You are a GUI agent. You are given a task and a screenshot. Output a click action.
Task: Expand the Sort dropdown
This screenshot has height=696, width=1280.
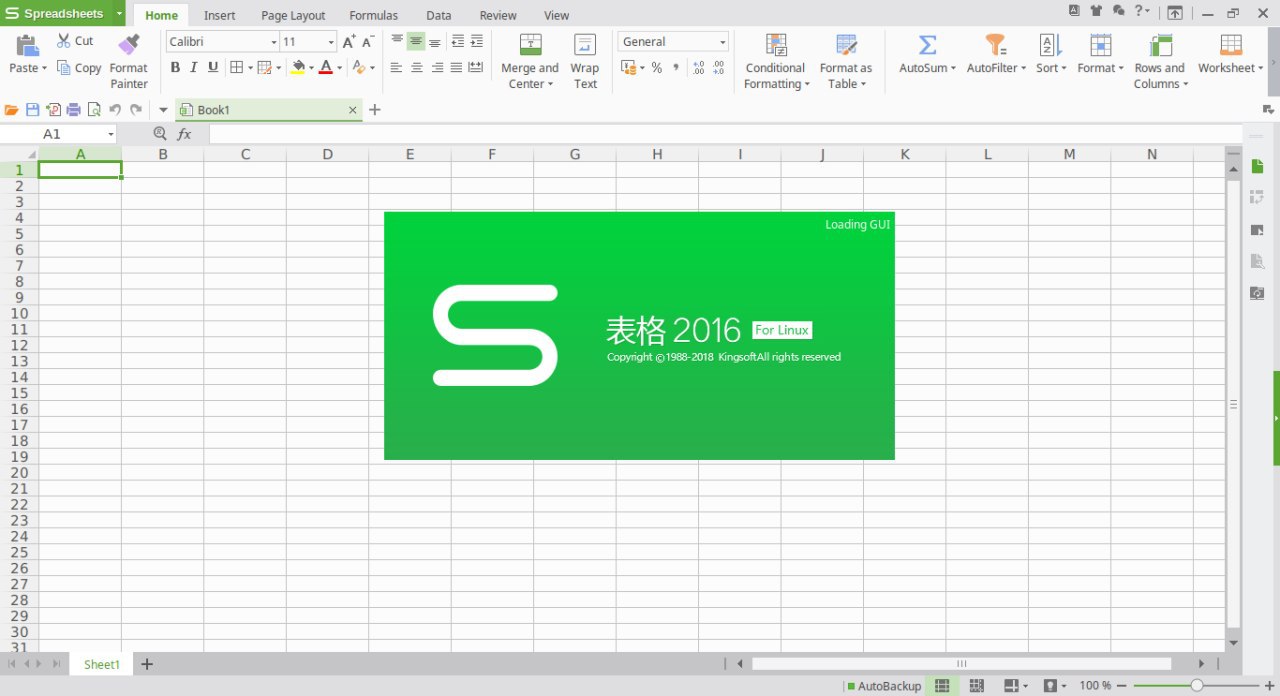[x=1064, y=69]
